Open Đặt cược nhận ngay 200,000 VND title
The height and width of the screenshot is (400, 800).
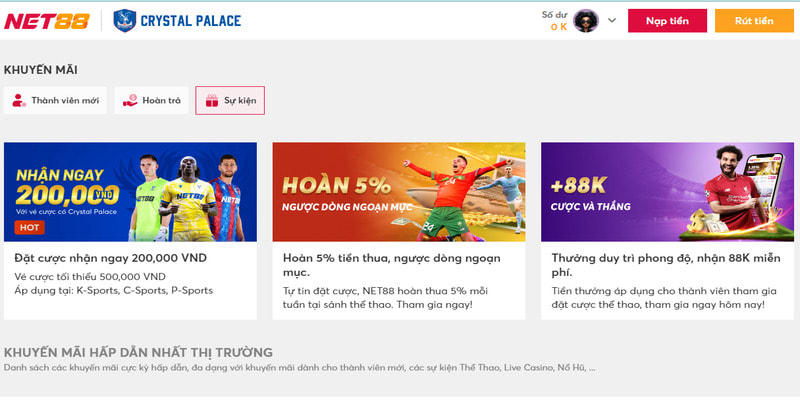click(111, 258)
